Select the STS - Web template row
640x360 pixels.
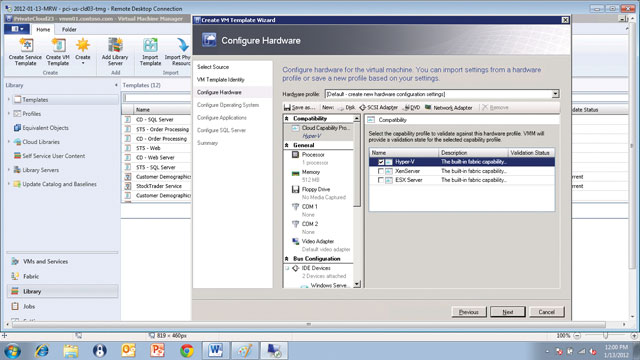[x=157, y=148]
